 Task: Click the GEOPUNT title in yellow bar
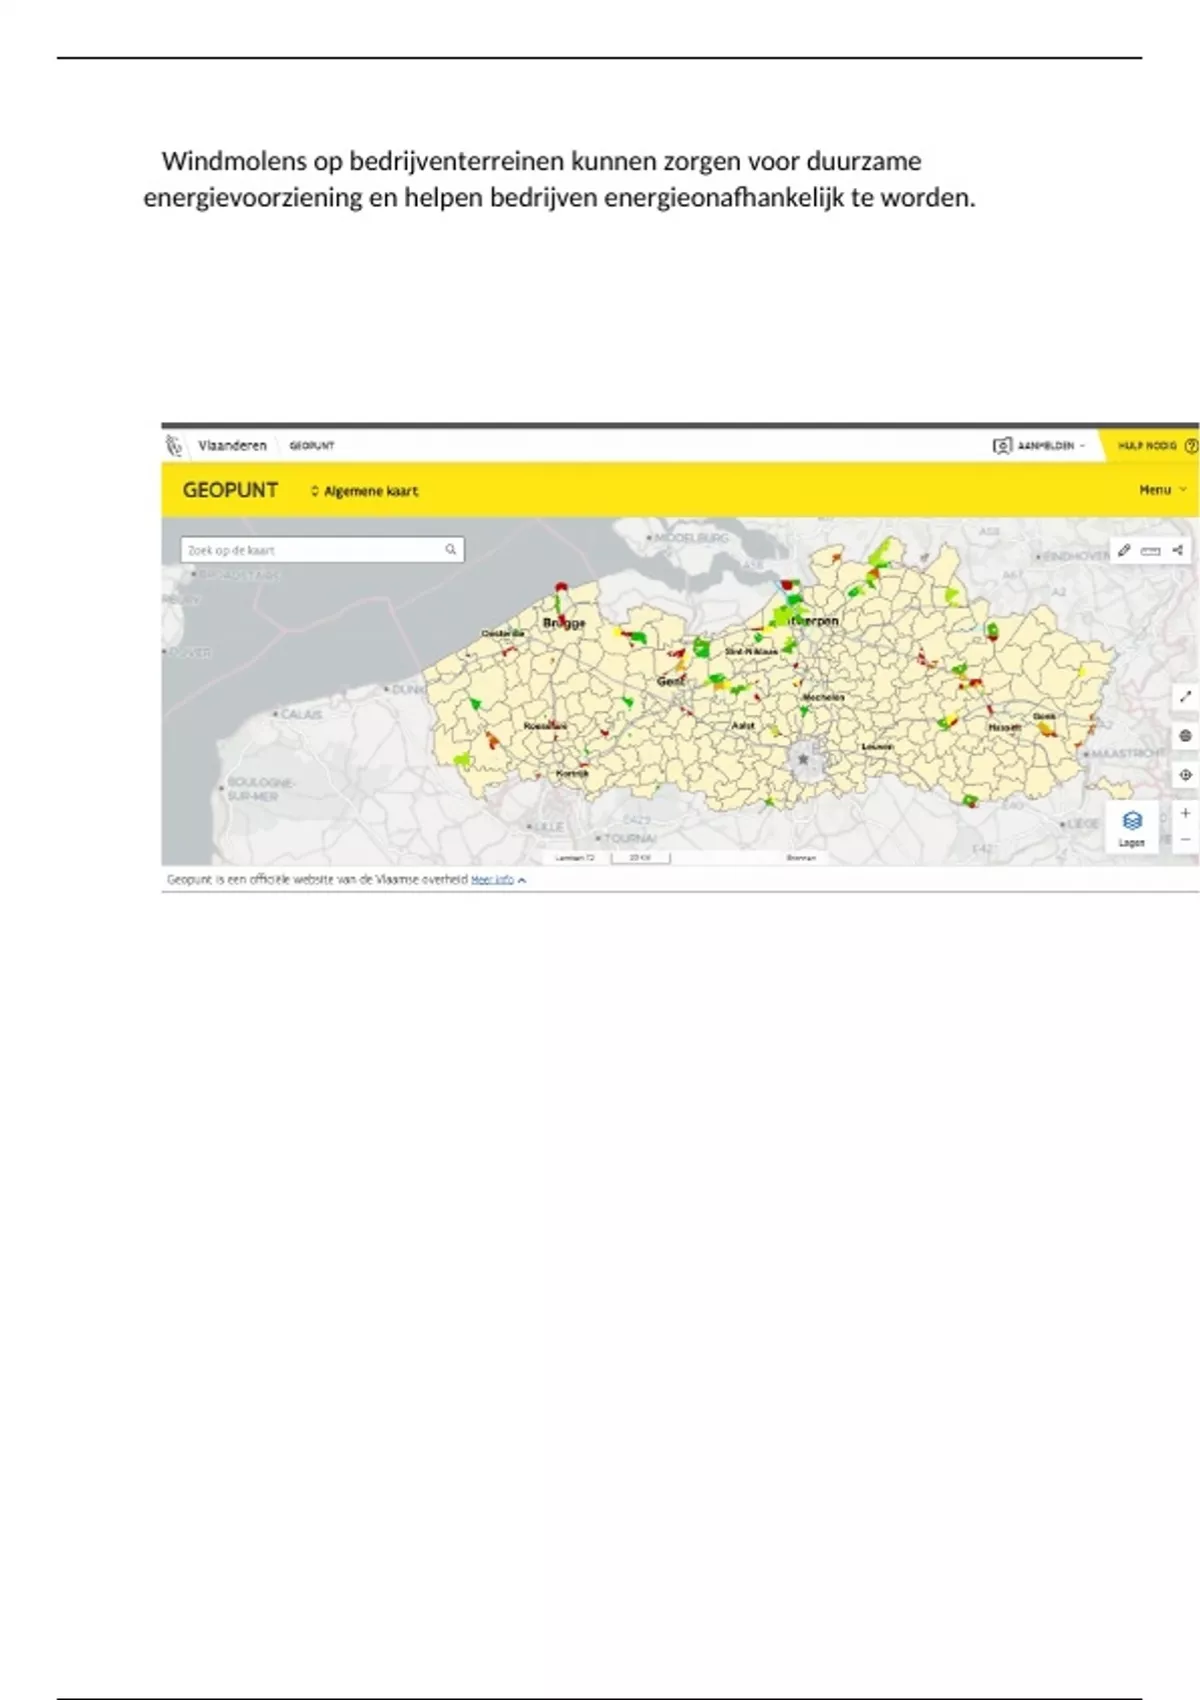click(230, 490)
